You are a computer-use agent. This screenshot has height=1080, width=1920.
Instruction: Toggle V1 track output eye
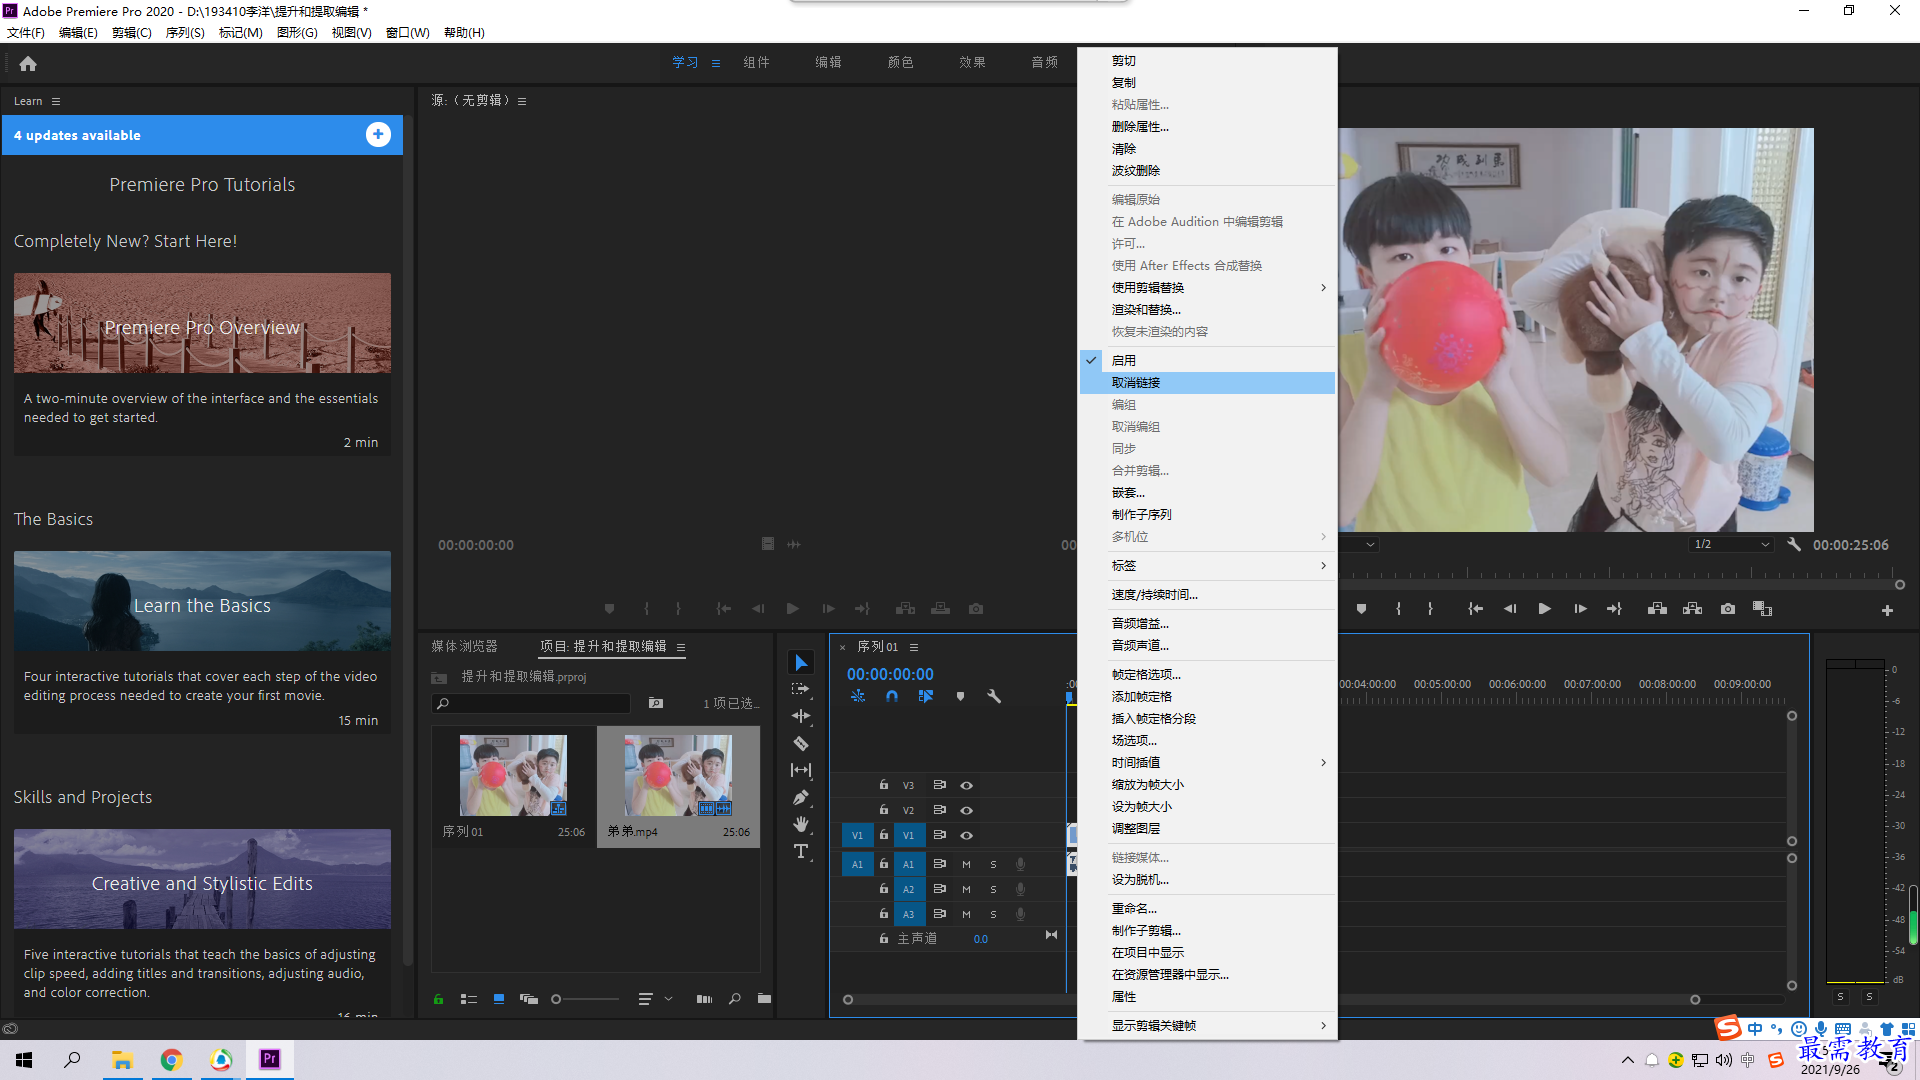pos(966,835)
